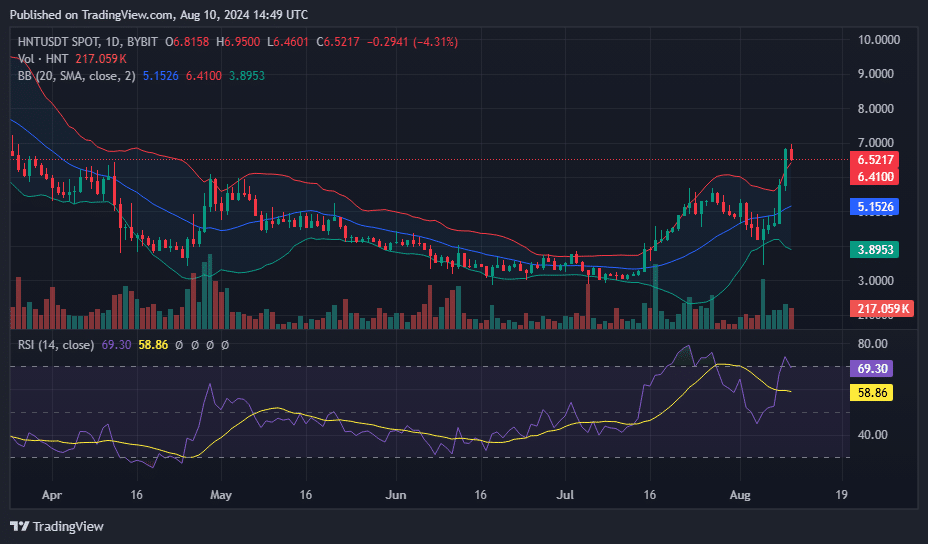Screen dimensions: 928x544
Task: Click the open value O6.8158
Action: (x=187, y=42)
